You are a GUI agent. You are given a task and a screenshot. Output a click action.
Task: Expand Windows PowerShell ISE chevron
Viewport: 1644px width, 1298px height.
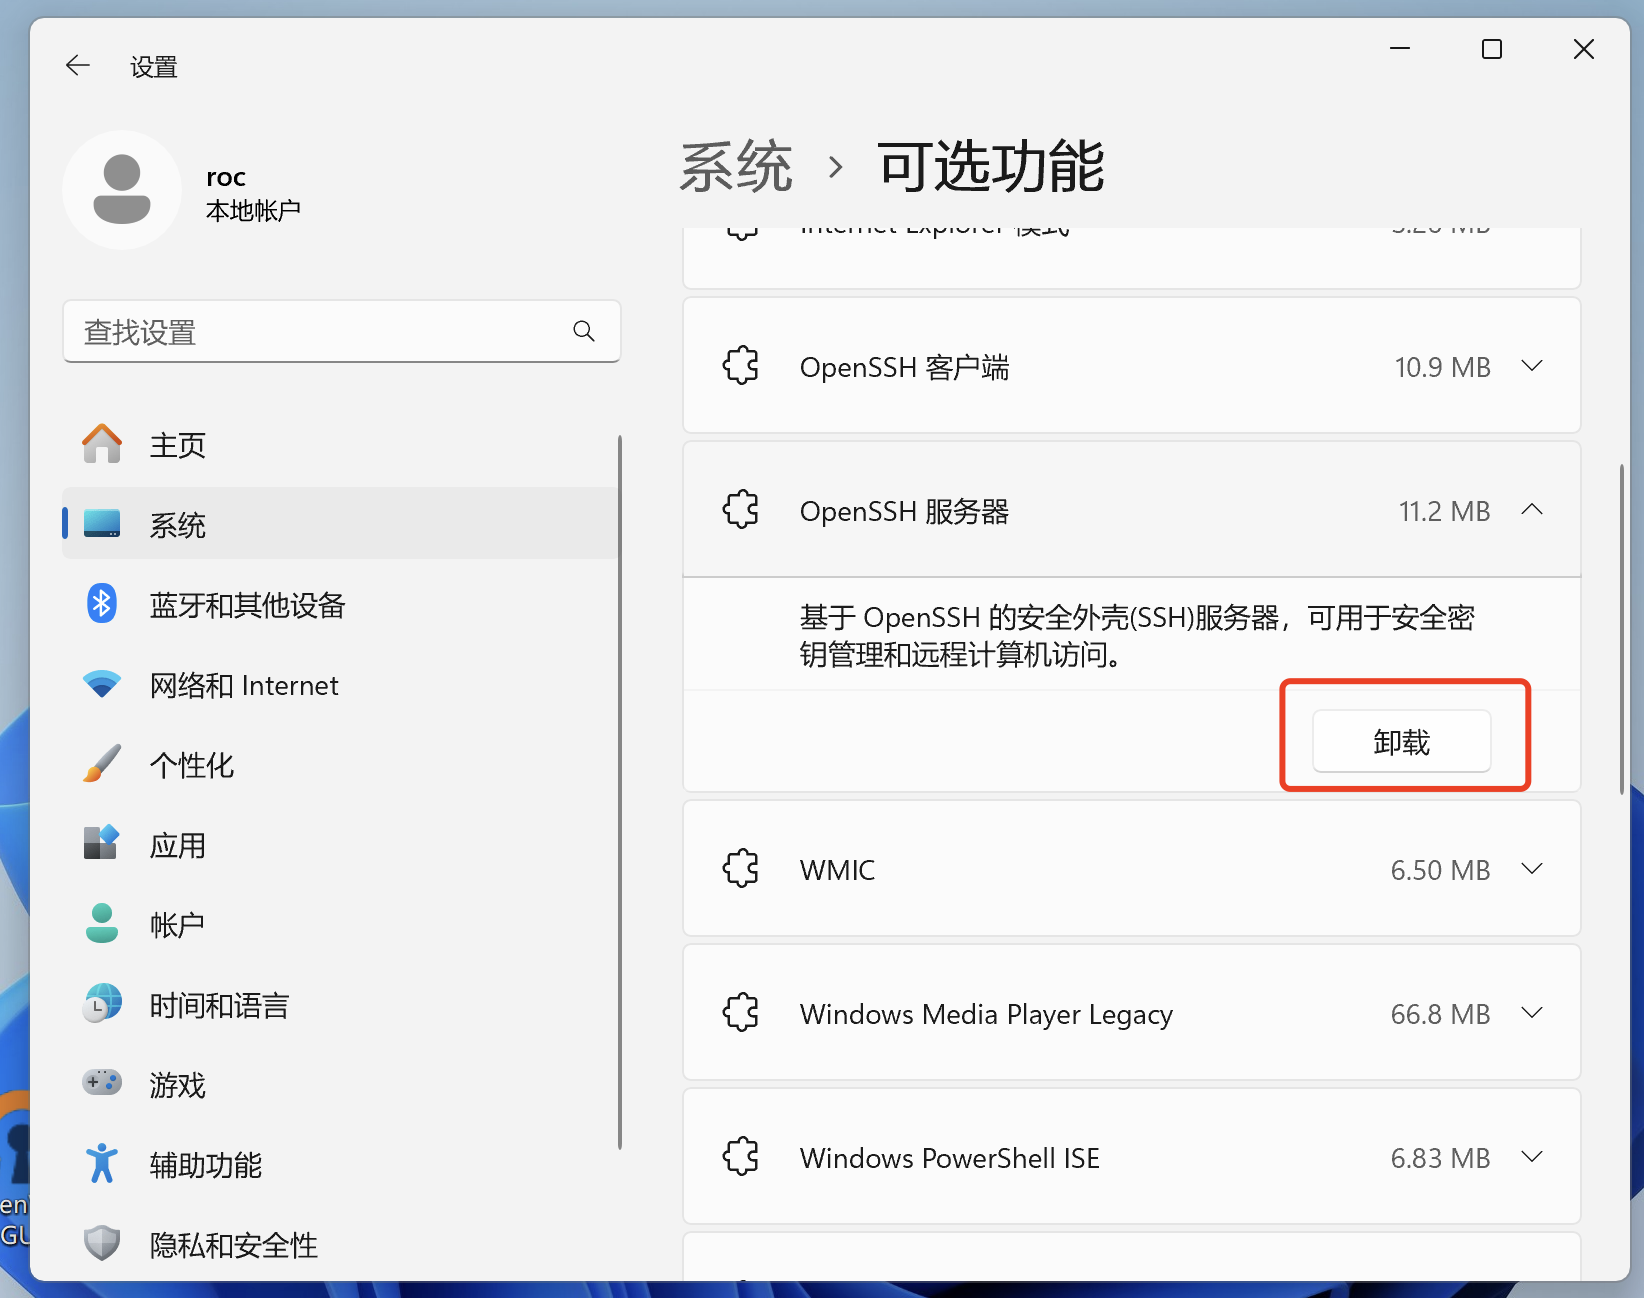(x=1532, y=1157)
